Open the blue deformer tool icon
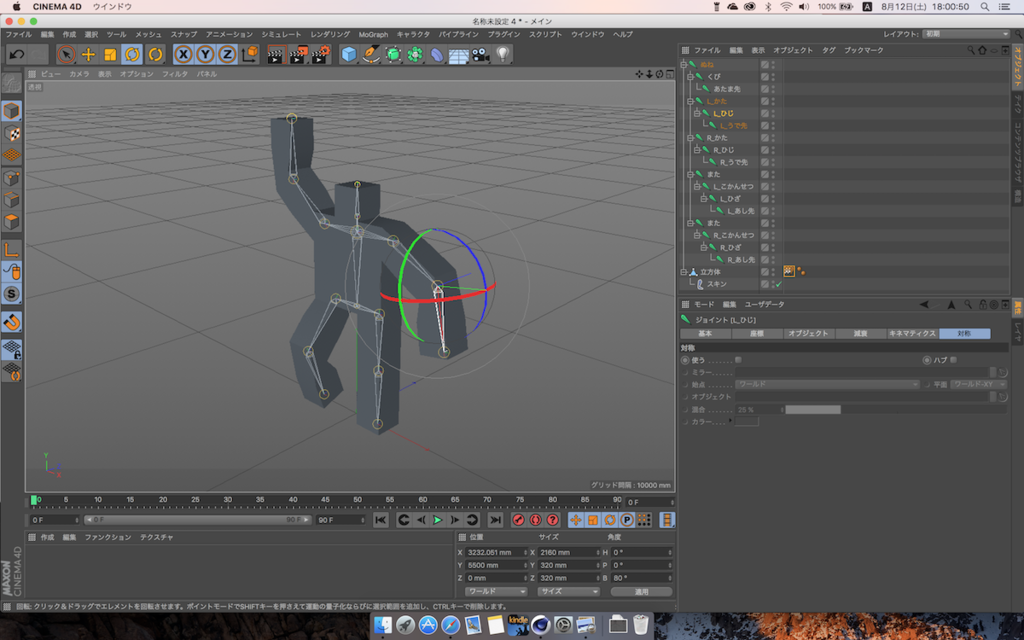This screenshot has height=640, width=1024. click(437, 54)
